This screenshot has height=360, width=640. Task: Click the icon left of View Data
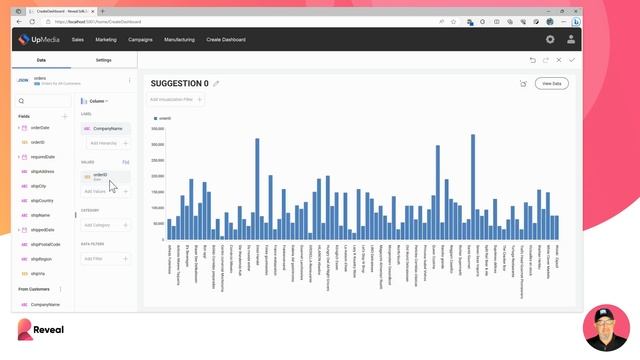(x=523, y=84)
